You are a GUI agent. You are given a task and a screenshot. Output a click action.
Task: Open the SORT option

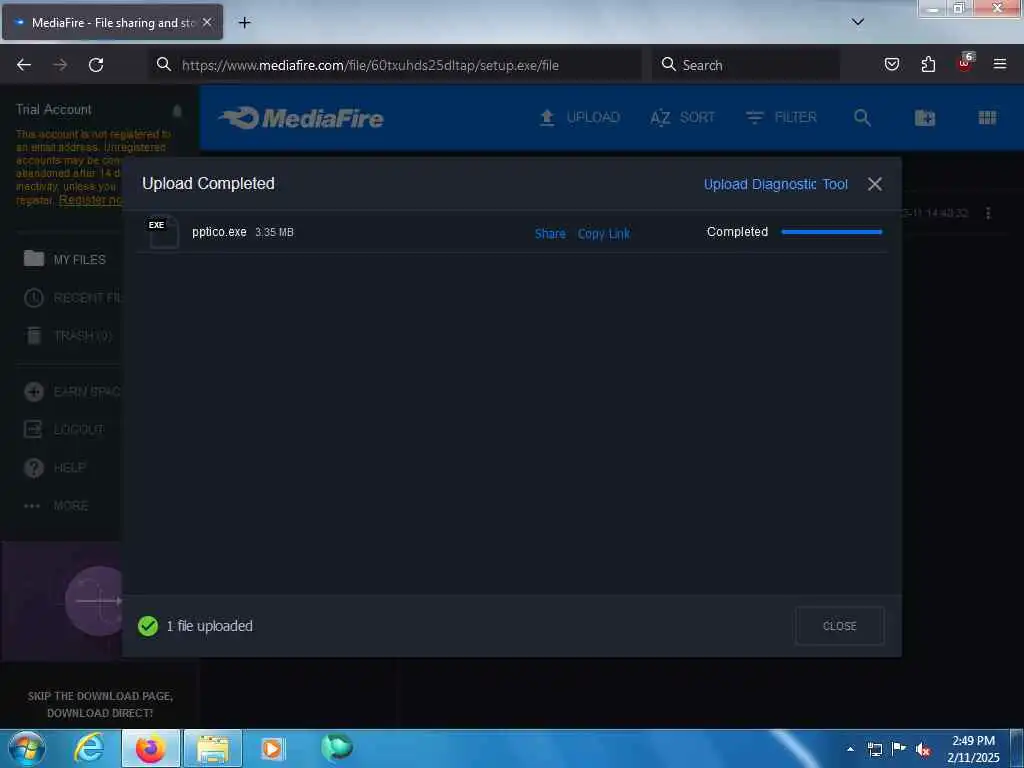click(x=682, y=118)
